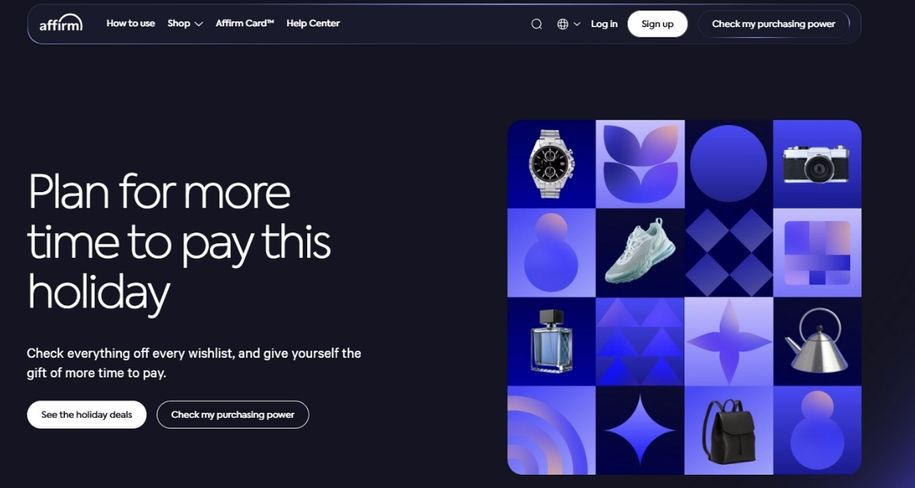Click the wristwatch product tile

pos(551,163)
